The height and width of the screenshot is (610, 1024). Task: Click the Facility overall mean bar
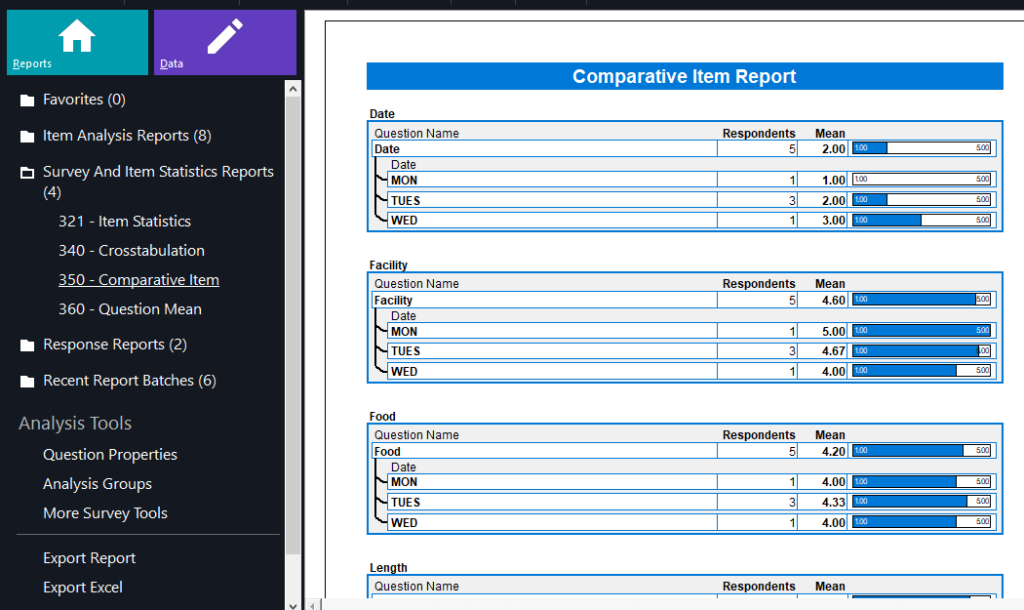pyautogui.click(x=921, y=300)
